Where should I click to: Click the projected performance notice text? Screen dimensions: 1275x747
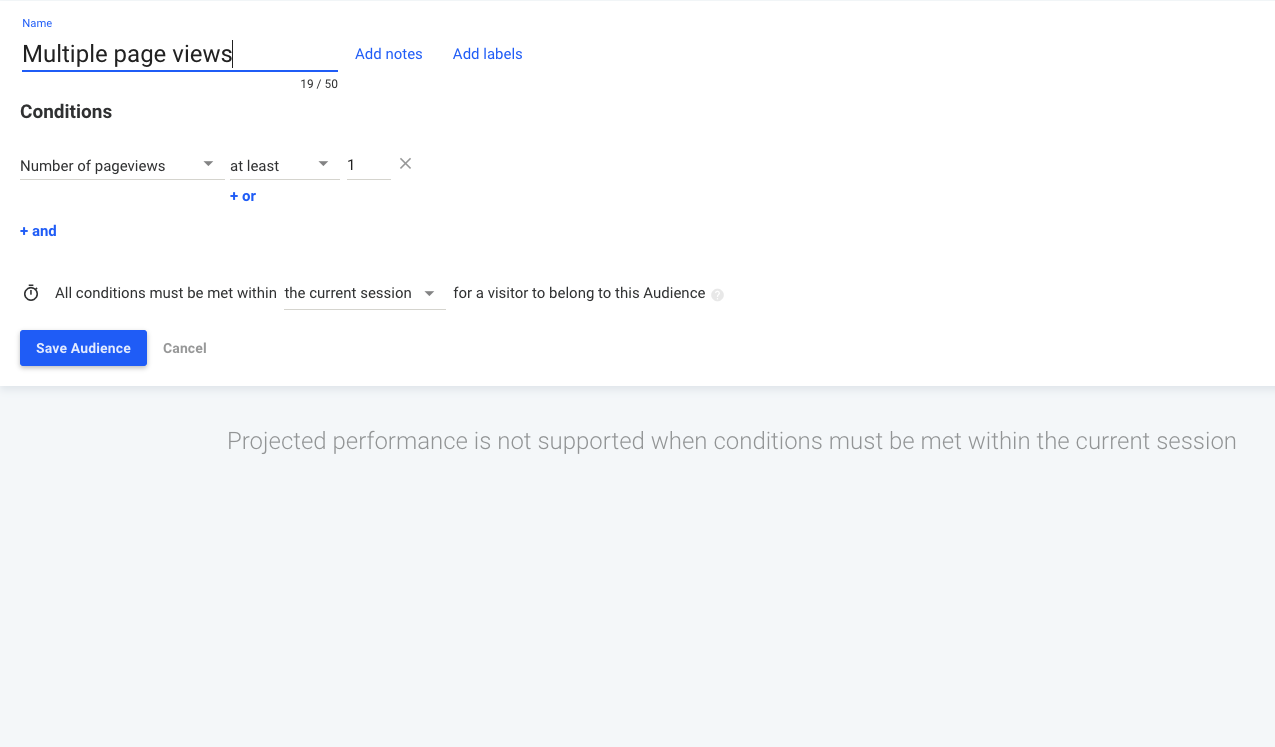coord(732,441)
